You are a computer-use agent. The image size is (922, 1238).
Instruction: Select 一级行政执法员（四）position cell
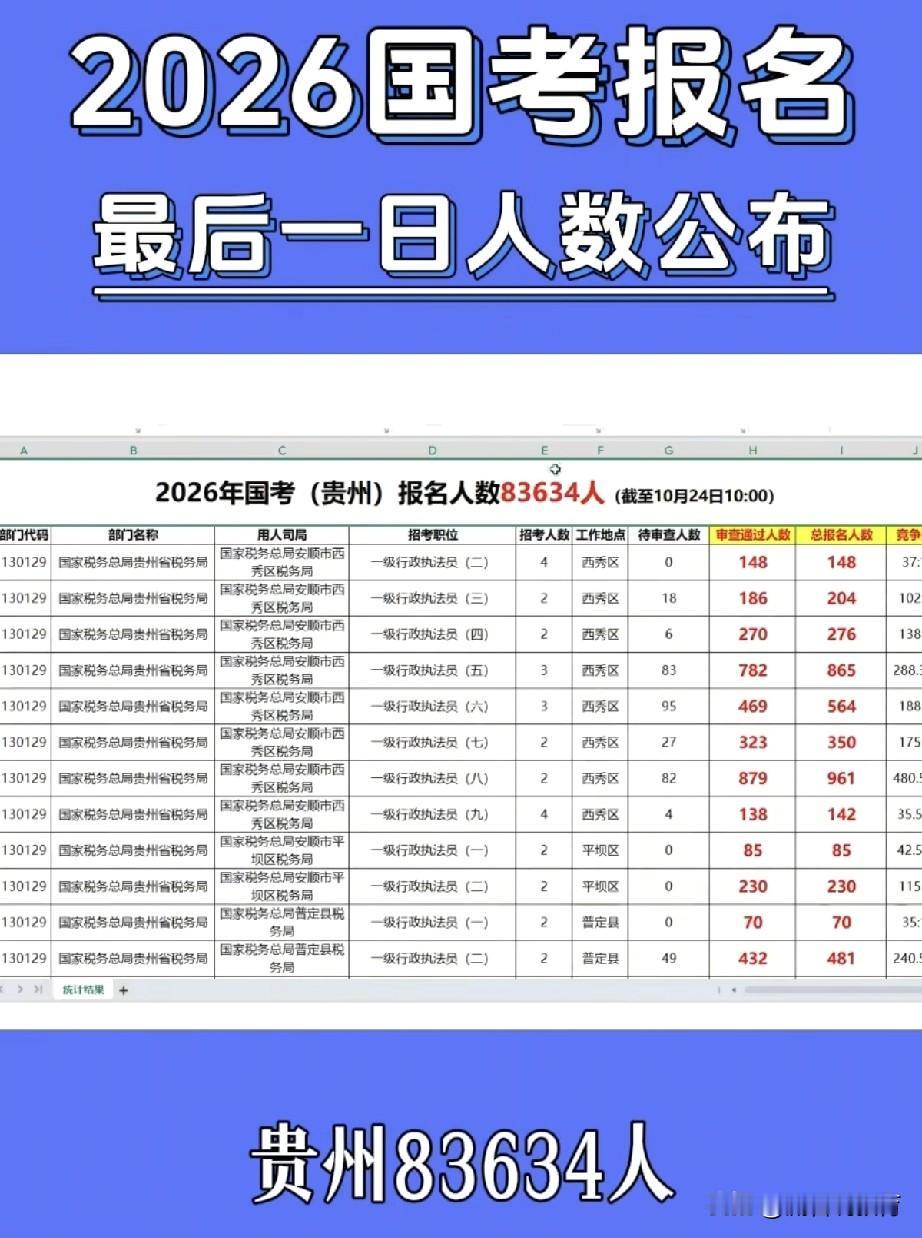click(433, 634)
